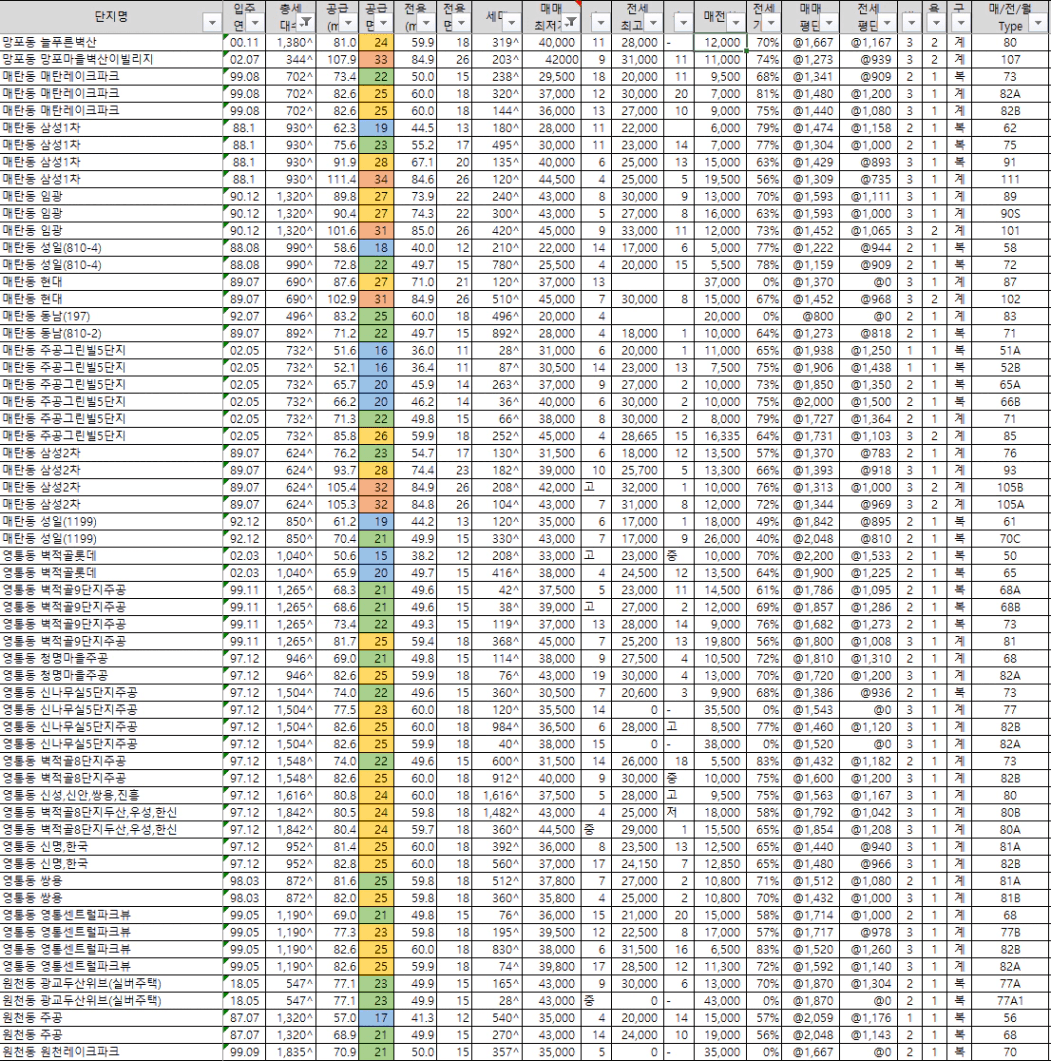1051x1061 pixels.
Task: Open the 전세가율 column filter dropdown
Action: (772, 23)
